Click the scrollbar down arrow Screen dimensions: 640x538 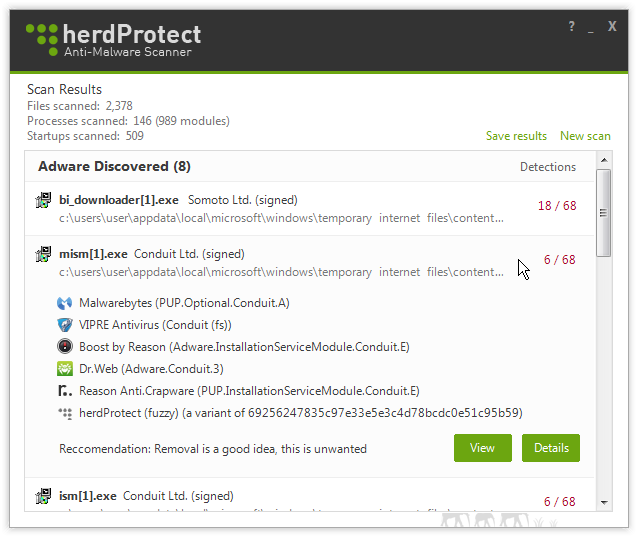tap(604, 502)
